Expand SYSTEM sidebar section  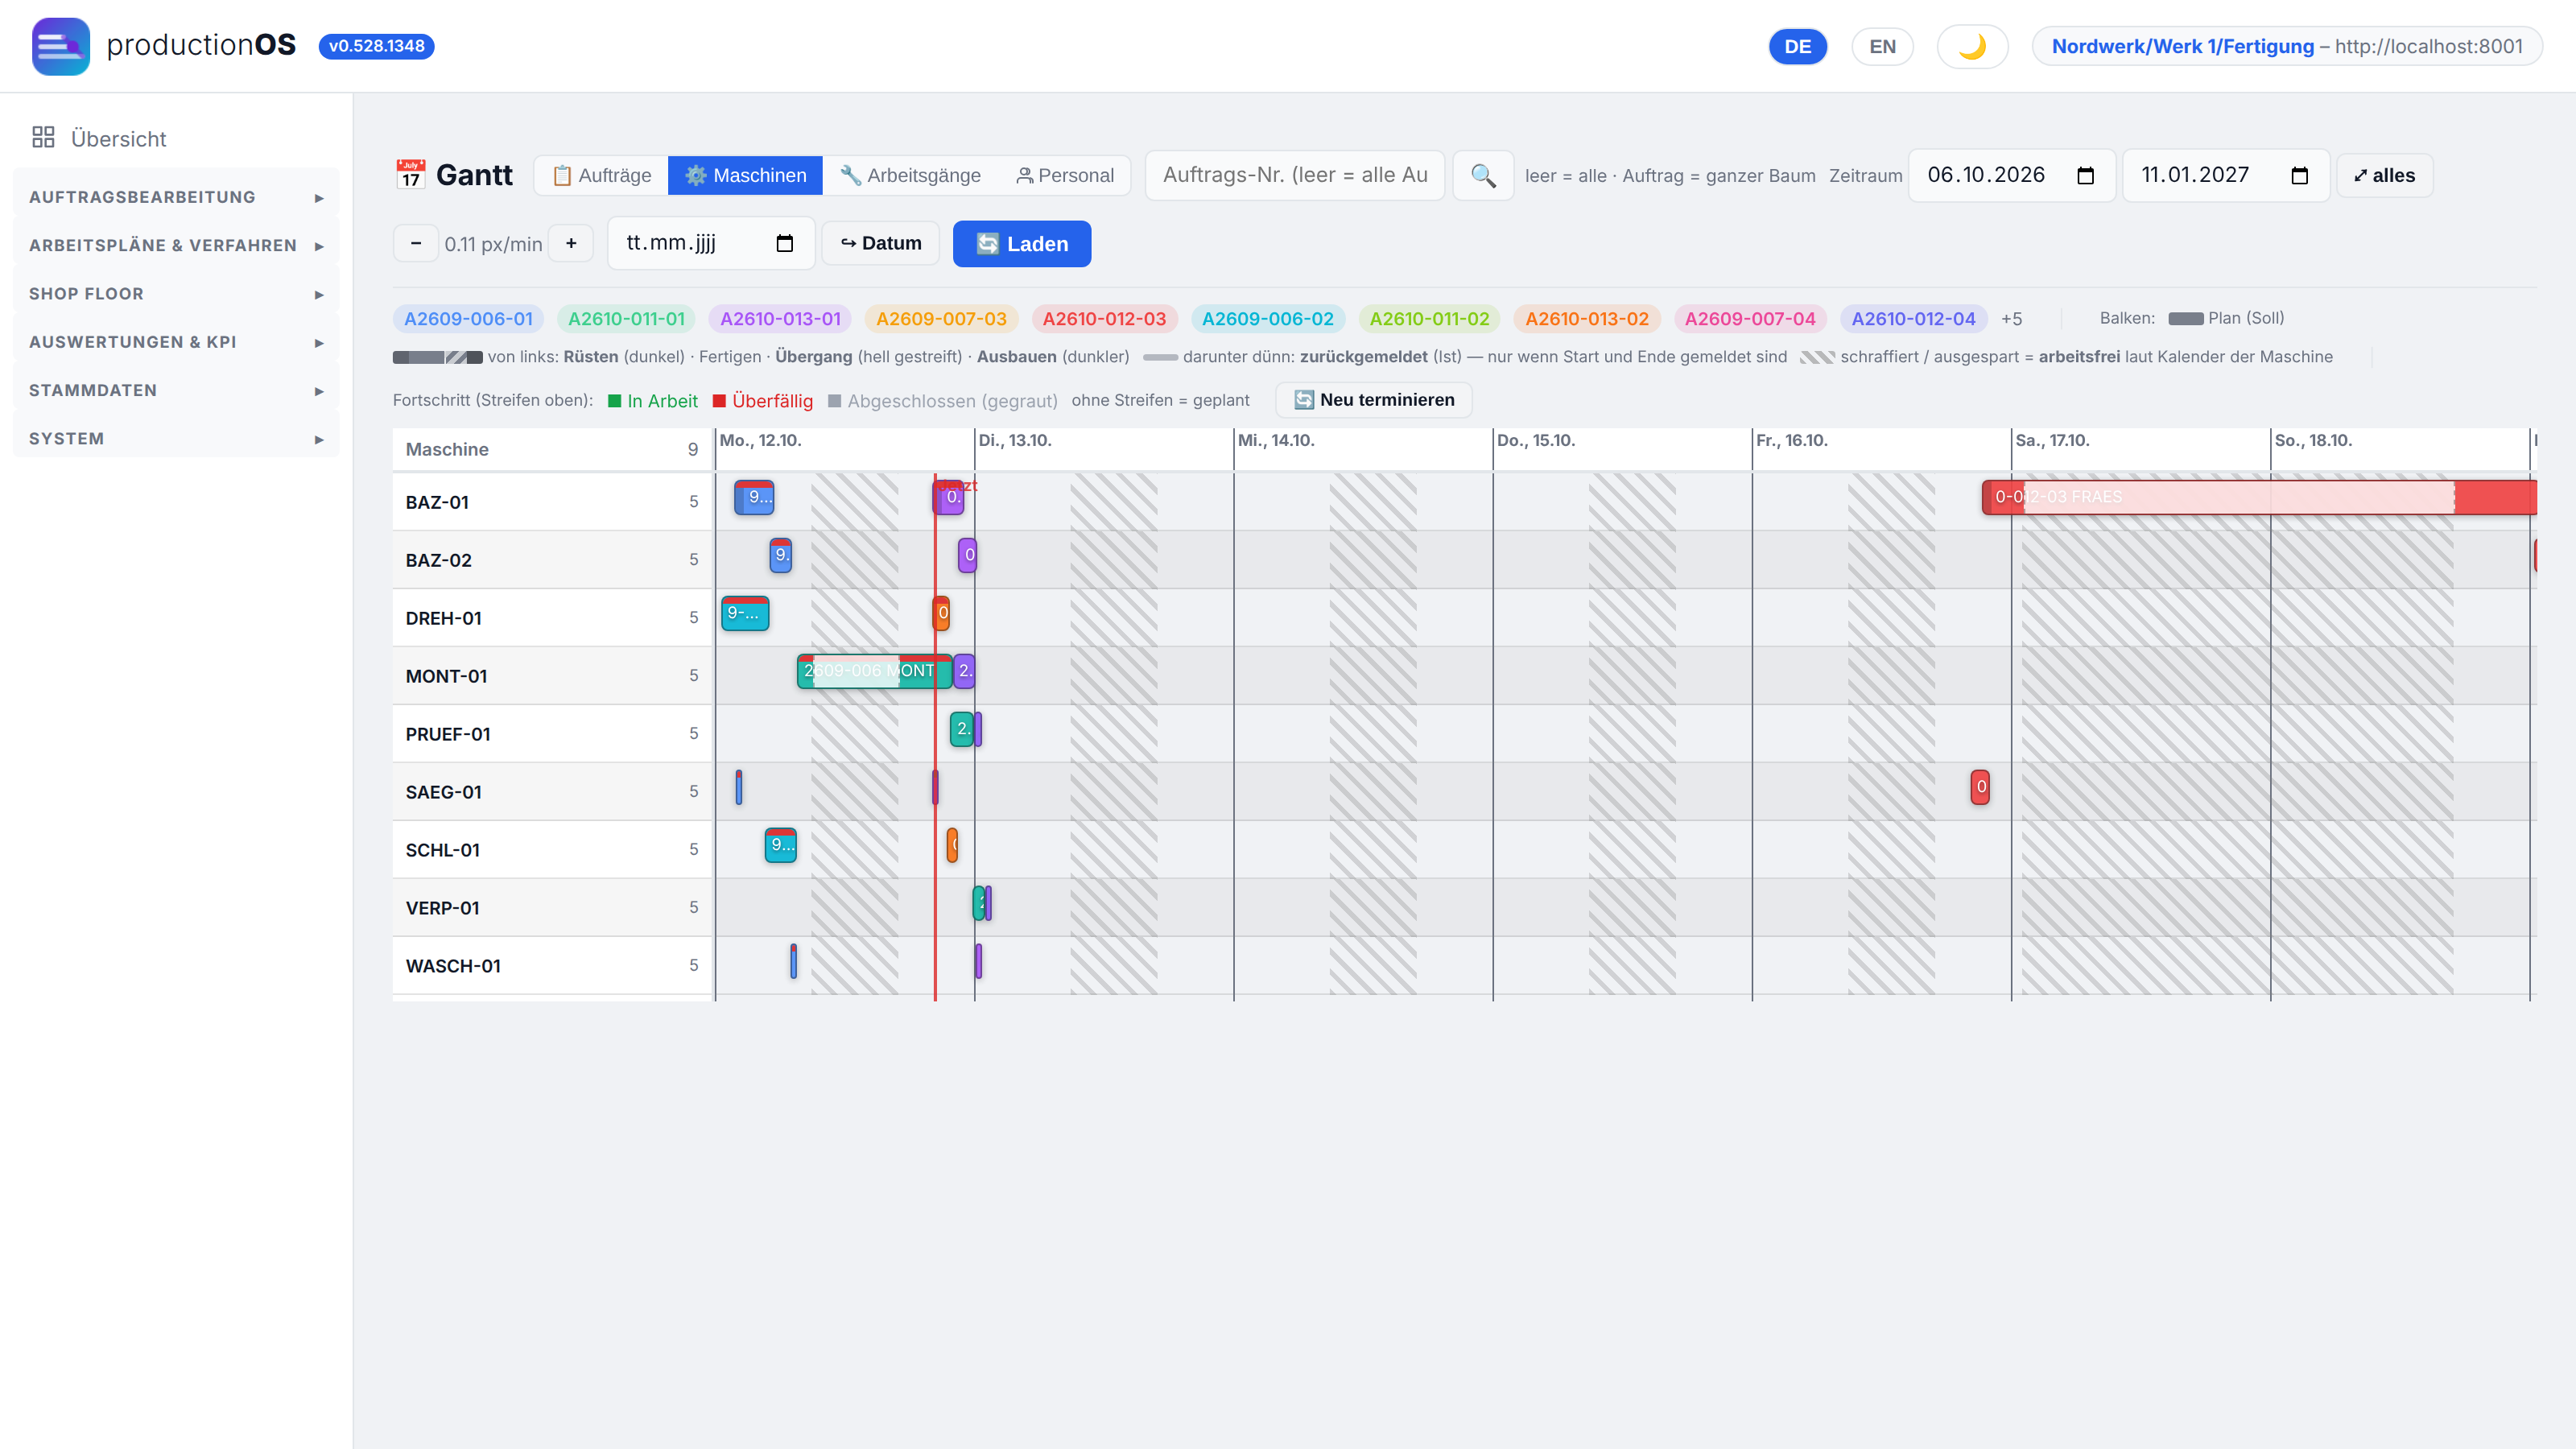click(x=176, y=439)
